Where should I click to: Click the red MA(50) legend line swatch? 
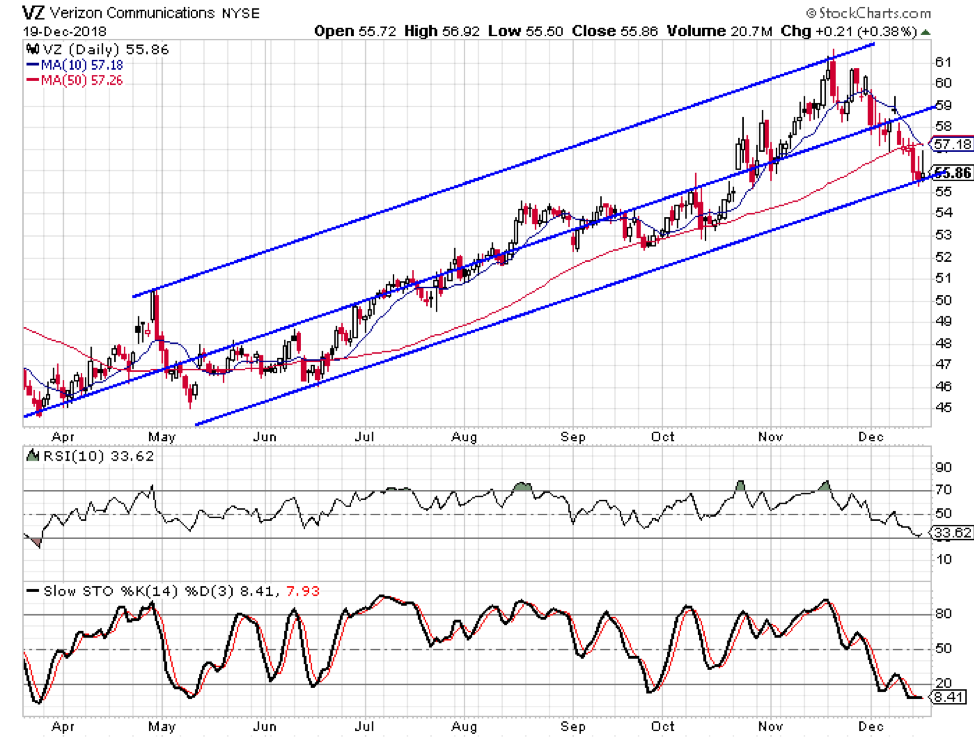pyautogui.click(x=32, y=80)
